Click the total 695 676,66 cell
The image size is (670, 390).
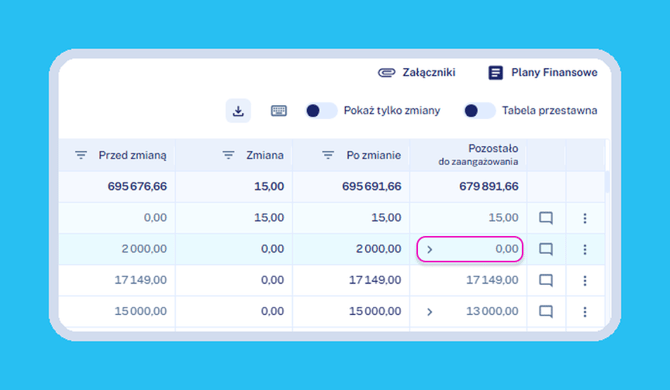click(117, 187)
